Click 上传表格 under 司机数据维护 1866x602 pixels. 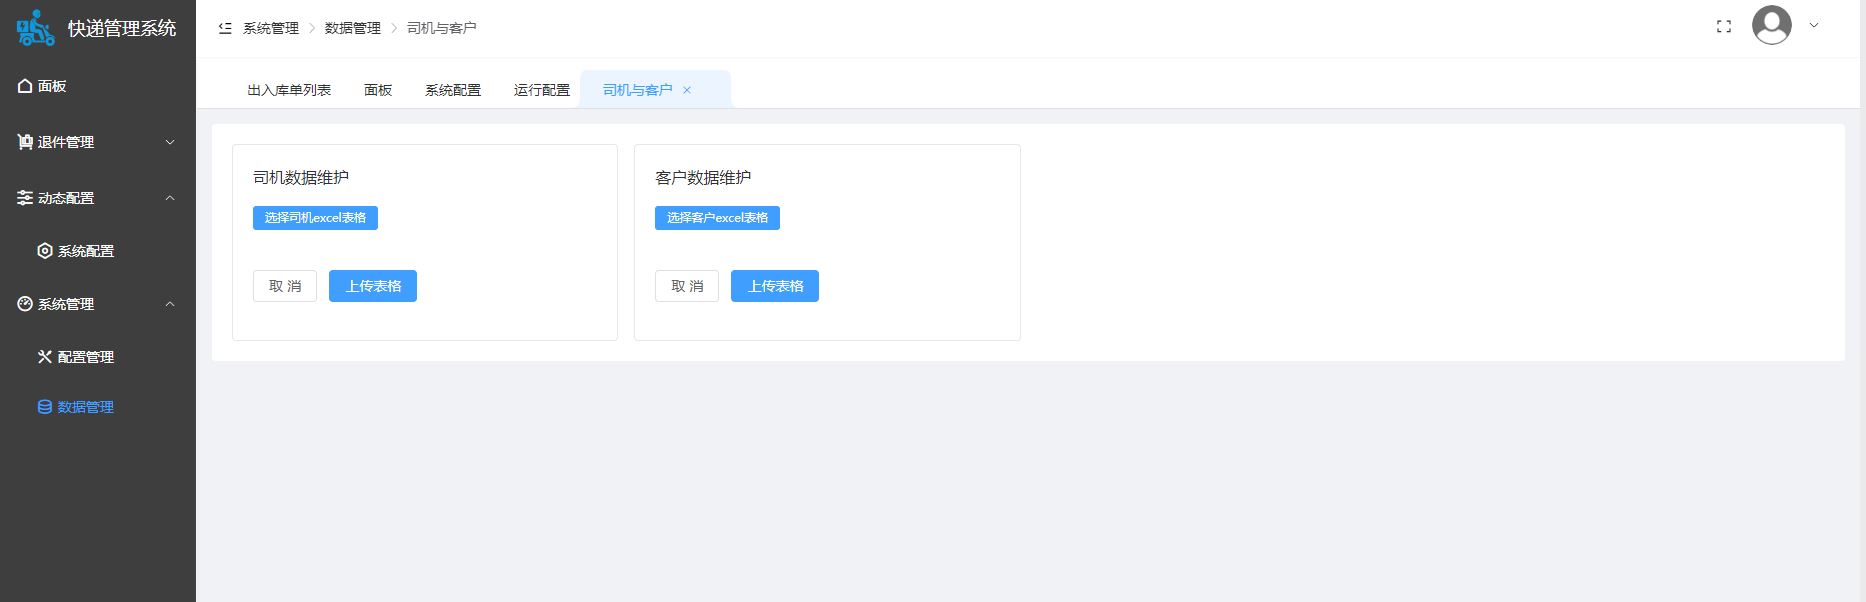click(x=373, y=286)
